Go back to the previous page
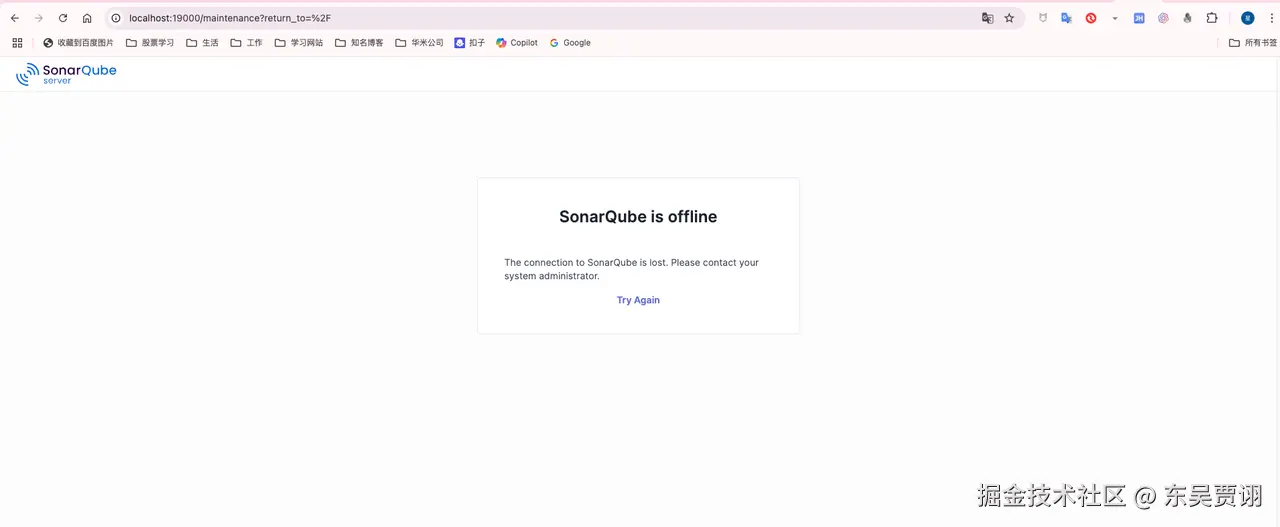Screen dimensions: 1280x527 (x=15, y=18)
